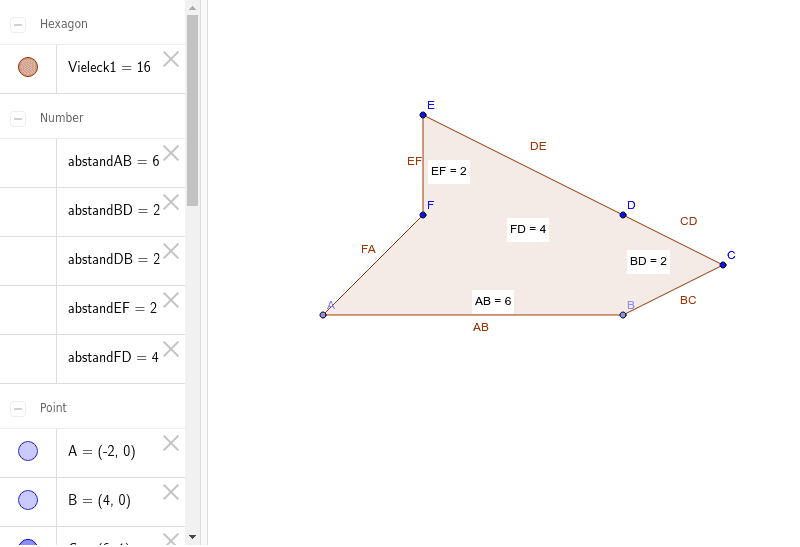Click the CD segment label
The height and width of the screenshot is (547, 800).
(689, 221)
